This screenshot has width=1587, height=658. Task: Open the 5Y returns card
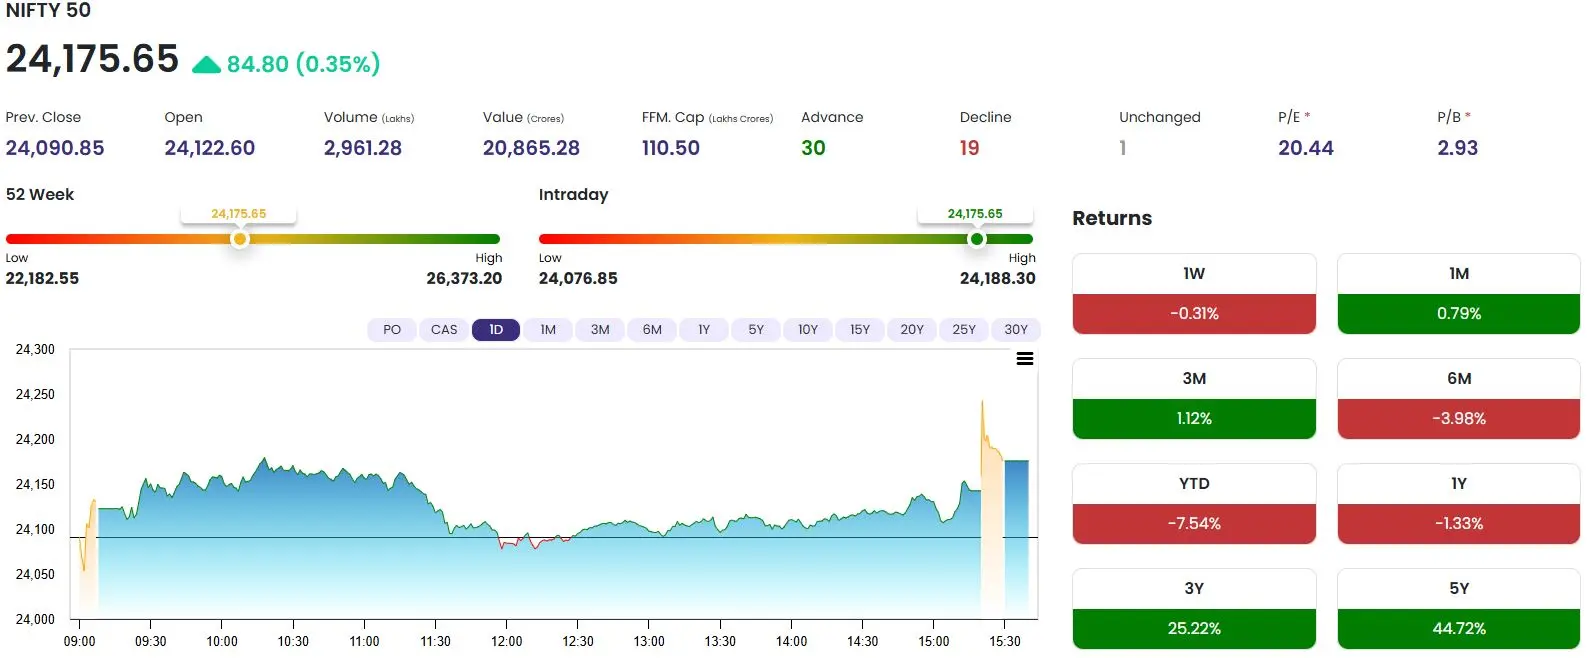(x=1459, y=609)
